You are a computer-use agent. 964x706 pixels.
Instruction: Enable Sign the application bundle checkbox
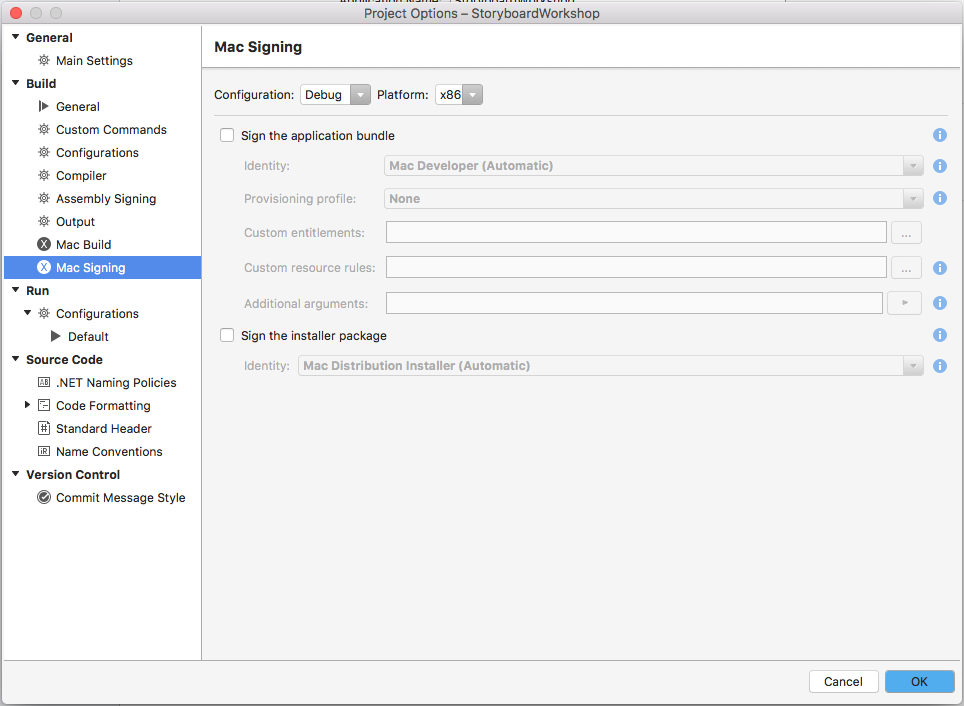click(x=227, y=136)
